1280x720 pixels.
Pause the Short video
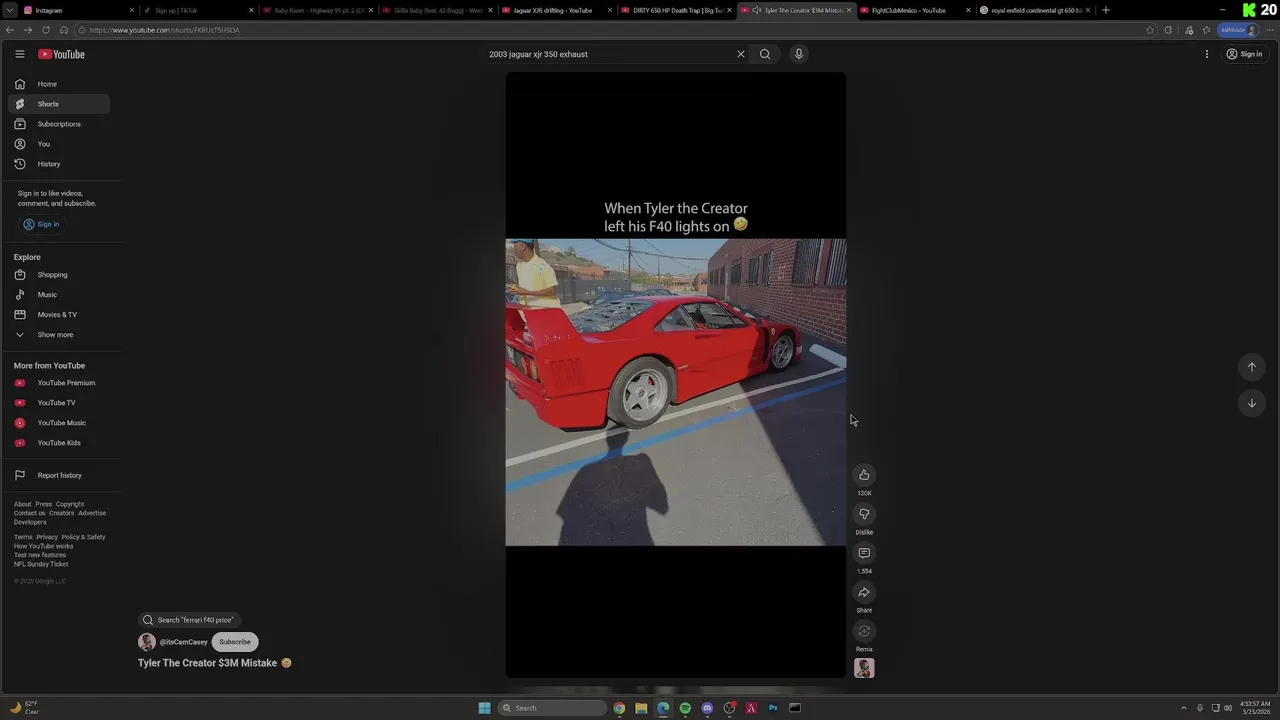[675, 375]
